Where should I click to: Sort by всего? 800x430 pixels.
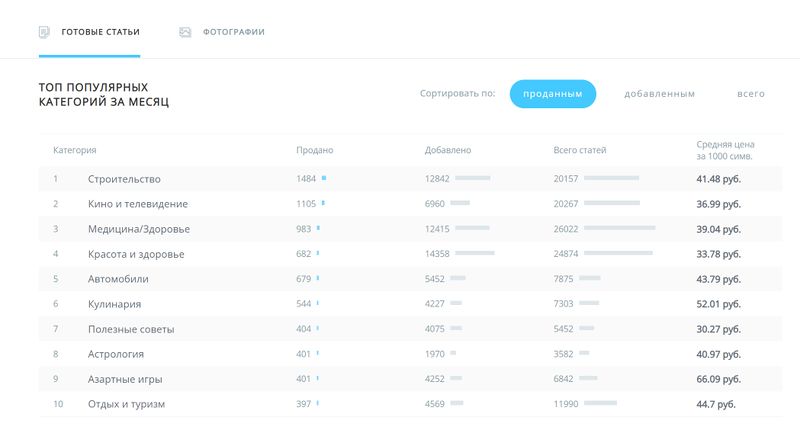click(x=751, y=94)
